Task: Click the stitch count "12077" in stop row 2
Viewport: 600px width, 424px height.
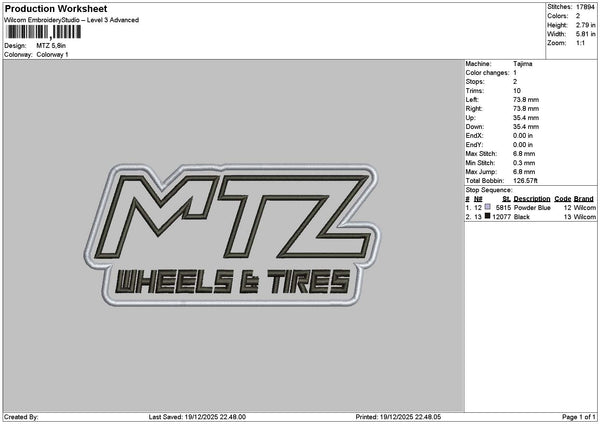Action: coord(502,217)
